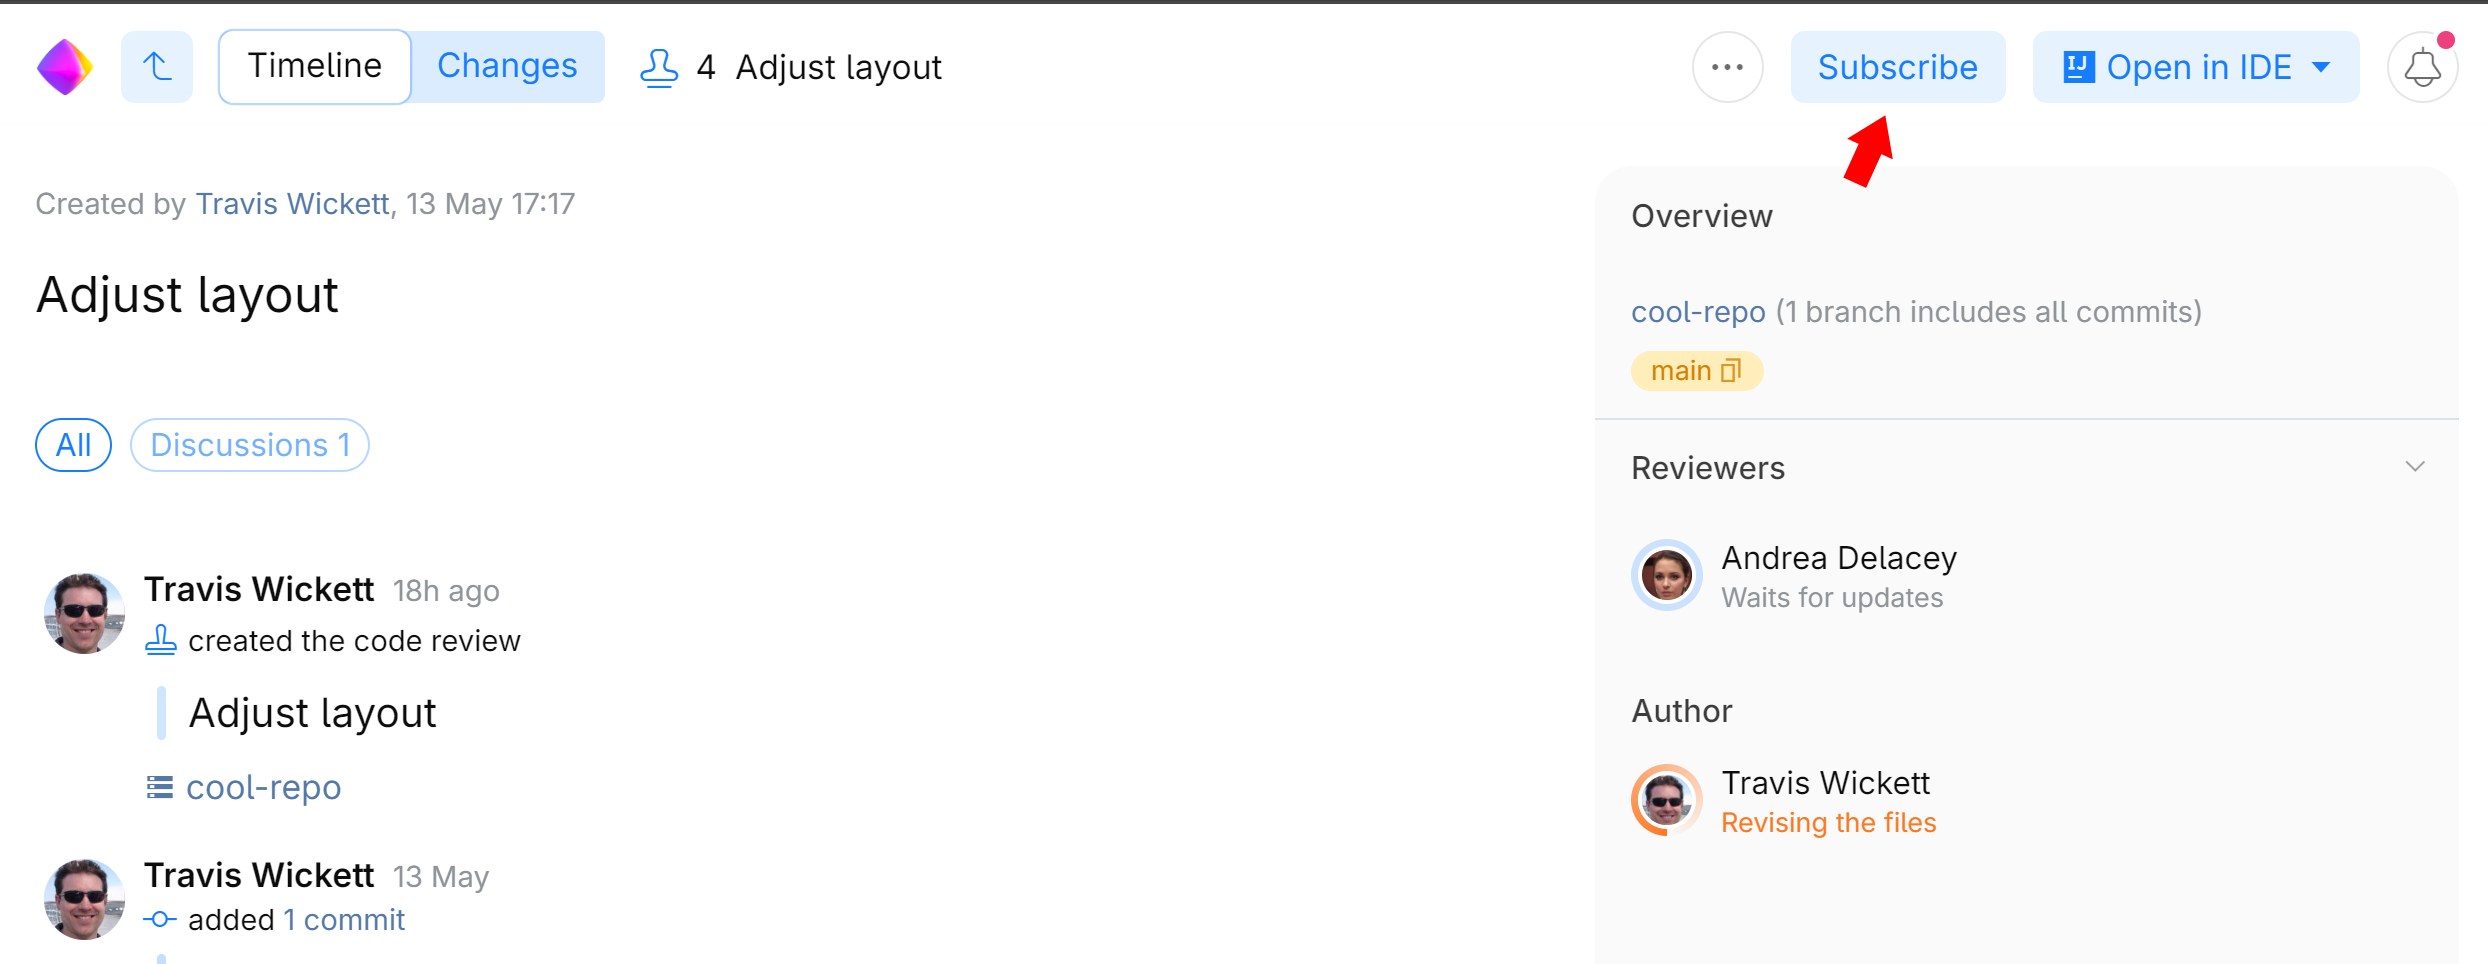Click the review stamp icon beside created the code review
Viewport: 2488px width, 964px height.
coord(161,640)
